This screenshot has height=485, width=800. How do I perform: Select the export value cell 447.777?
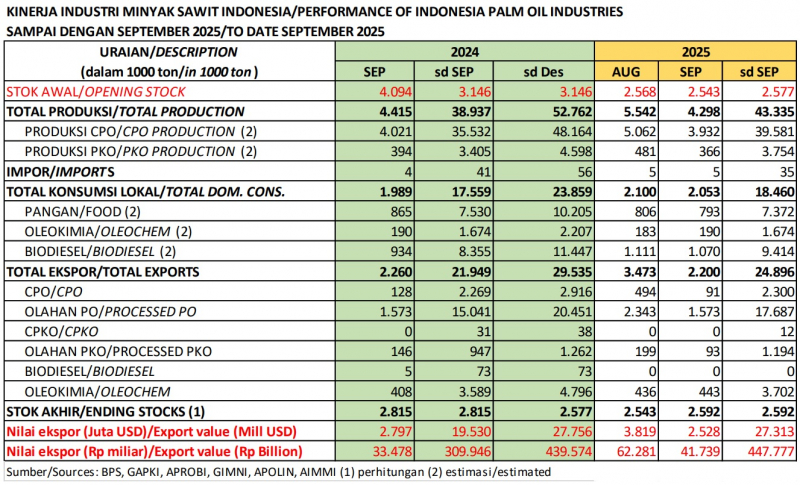point(763,450)
